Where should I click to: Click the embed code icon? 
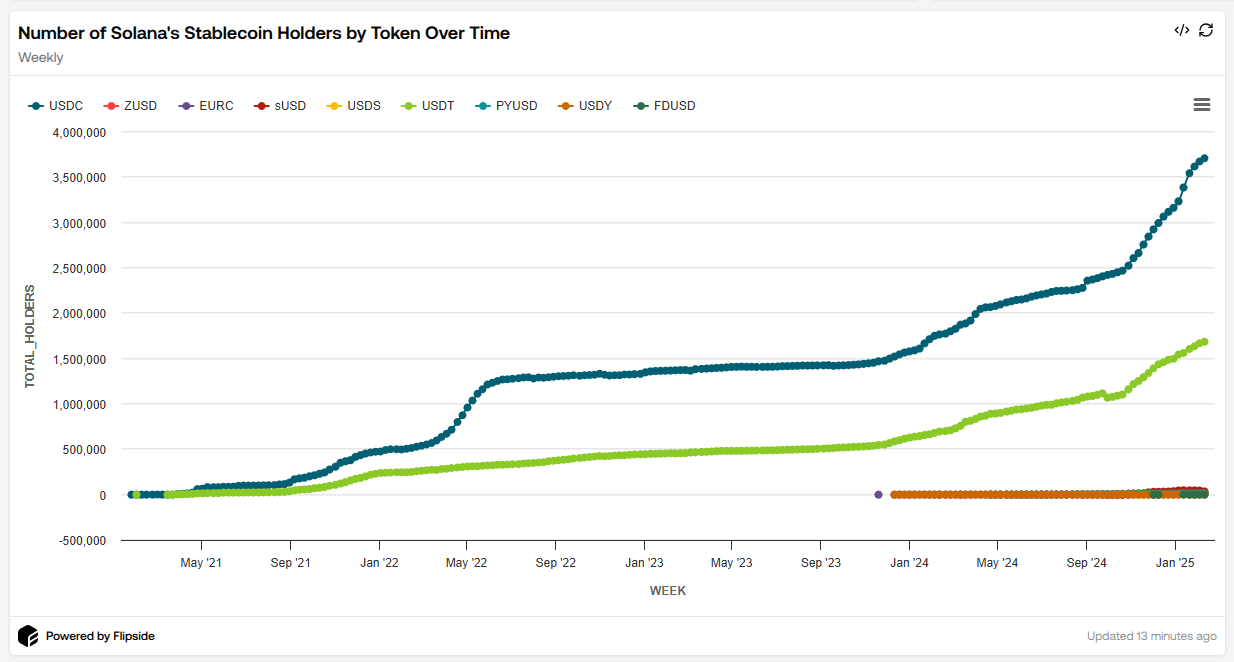[x=1181, y=30]
